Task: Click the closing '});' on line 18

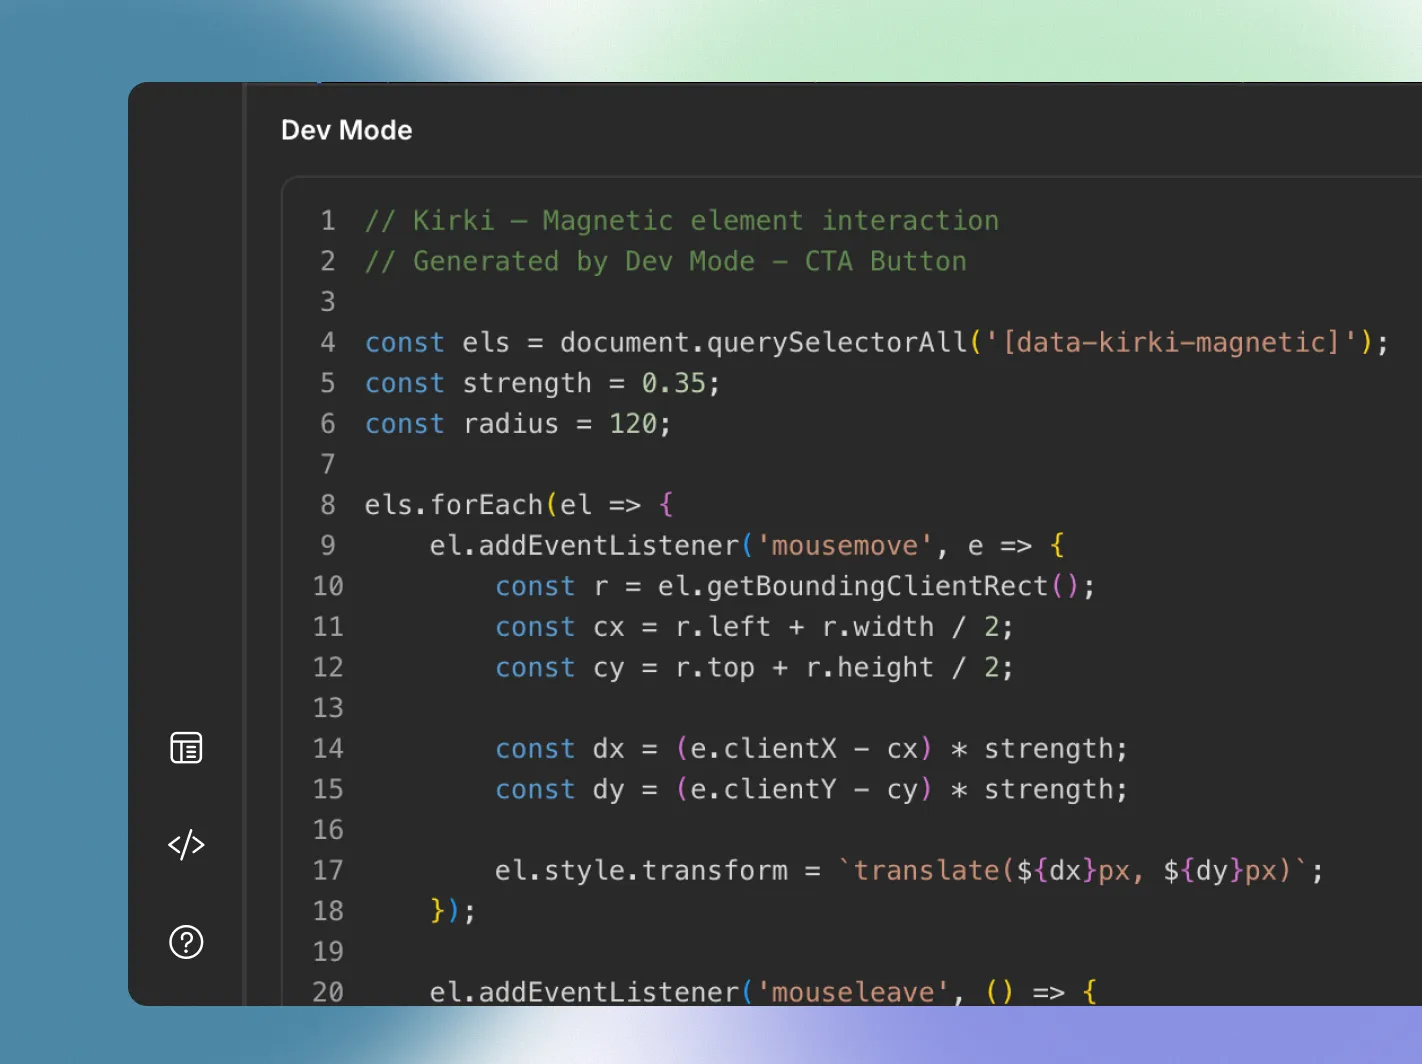Action: coord(453,911)
